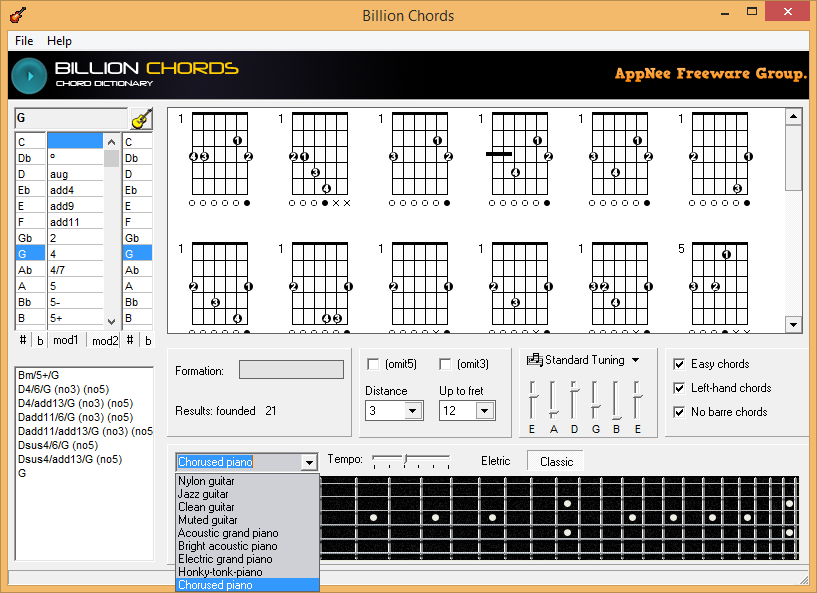Click the sharp button left of mod1

[x=23, y=340]
